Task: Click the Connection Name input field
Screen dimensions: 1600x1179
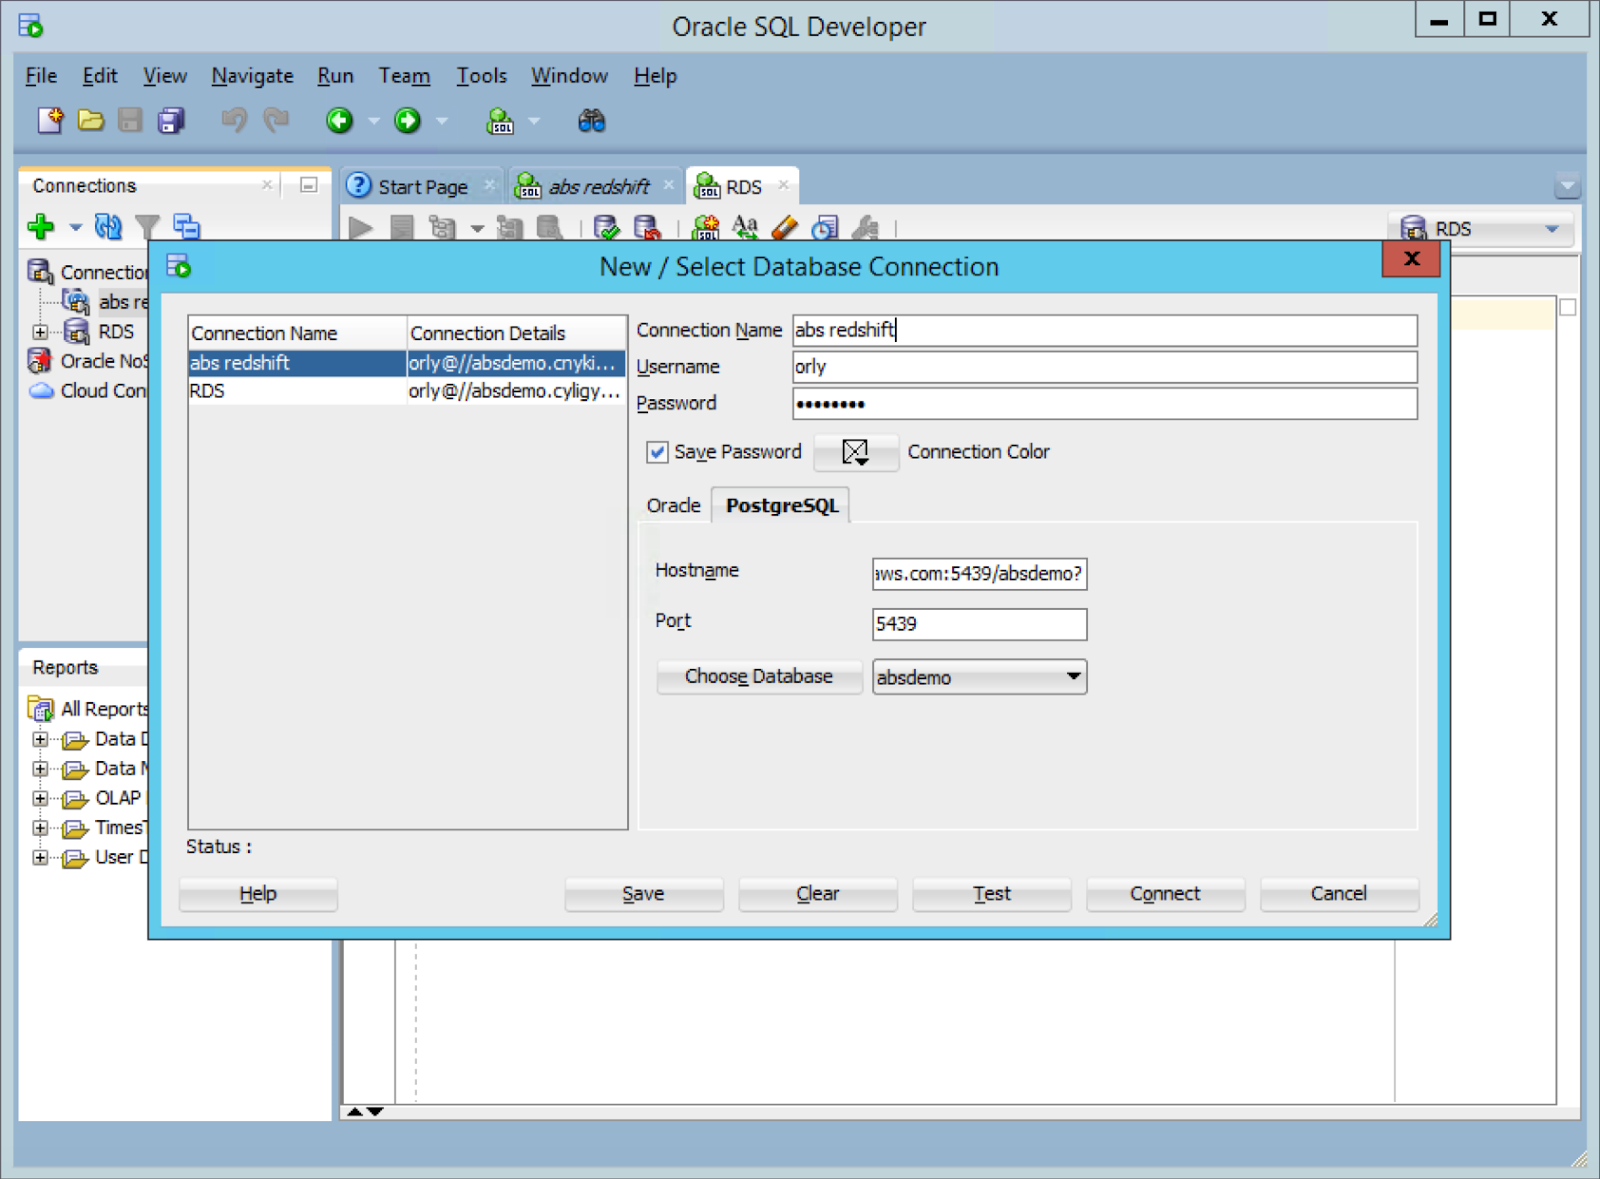Action: point(1105,330)
